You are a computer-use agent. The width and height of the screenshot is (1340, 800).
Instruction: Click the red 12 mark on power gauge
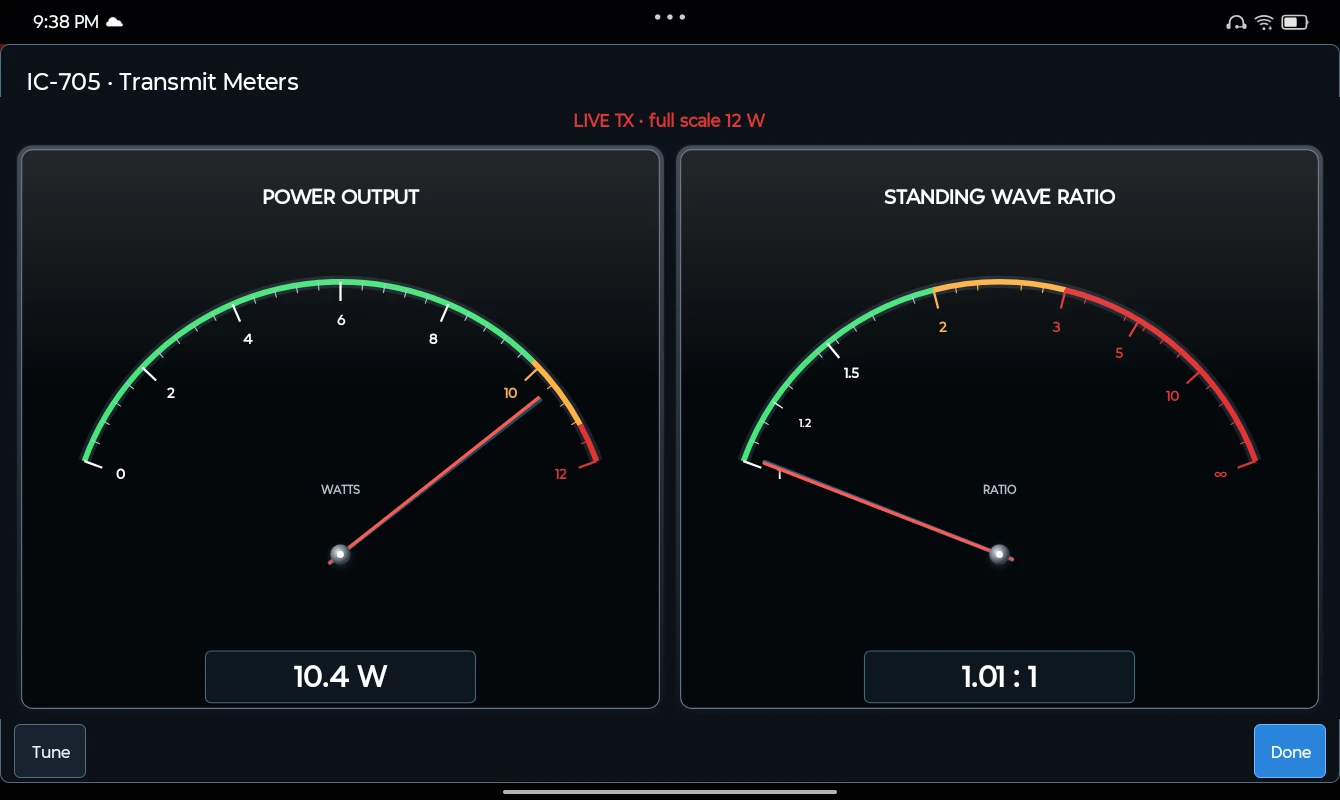561,474
